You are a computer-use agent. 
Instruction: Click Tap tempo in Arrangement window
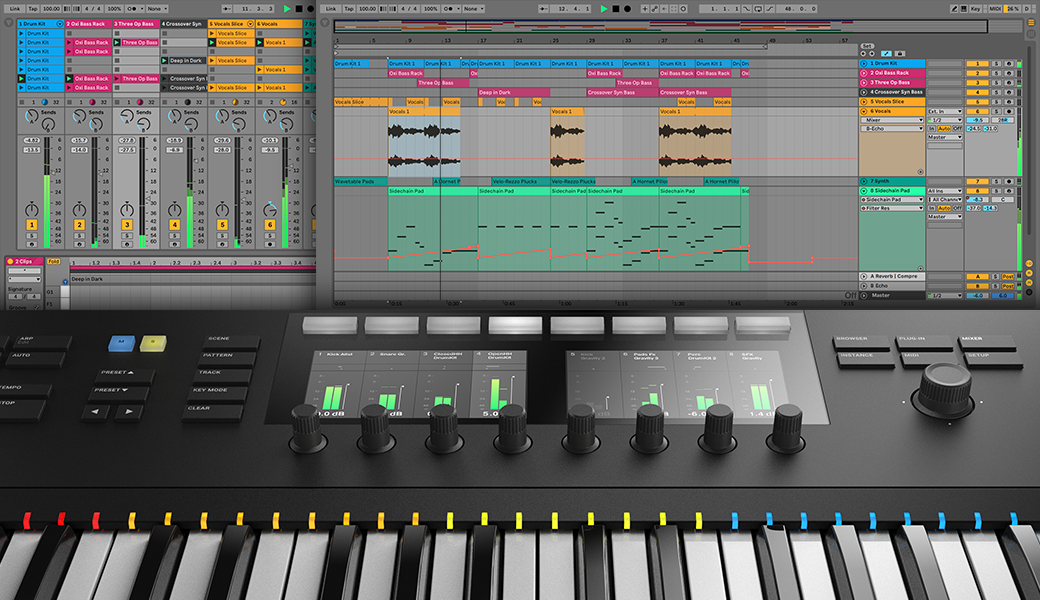349,9
